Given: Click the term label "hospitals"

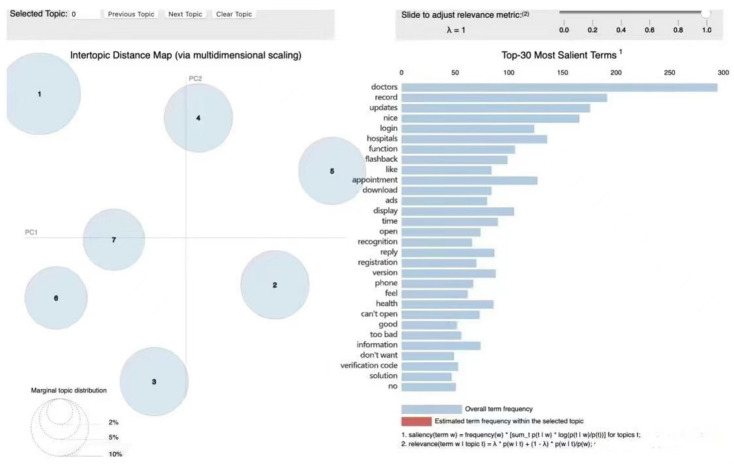Looking at the screenshot, I should (x=382, y=139).
